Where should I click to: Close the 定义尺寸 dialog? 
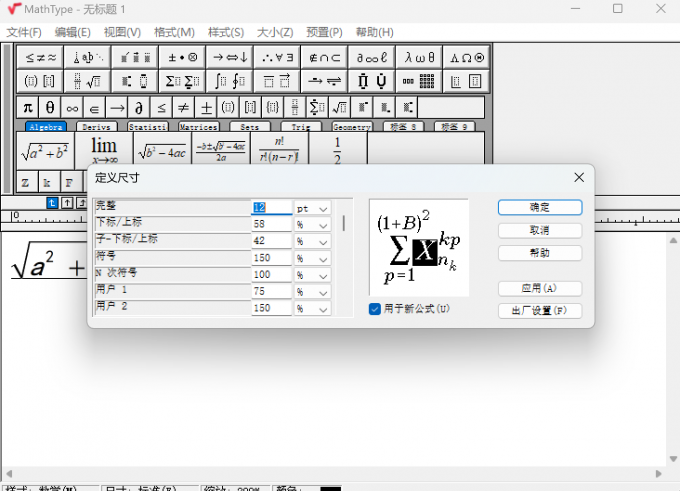[x=579, y=177]
